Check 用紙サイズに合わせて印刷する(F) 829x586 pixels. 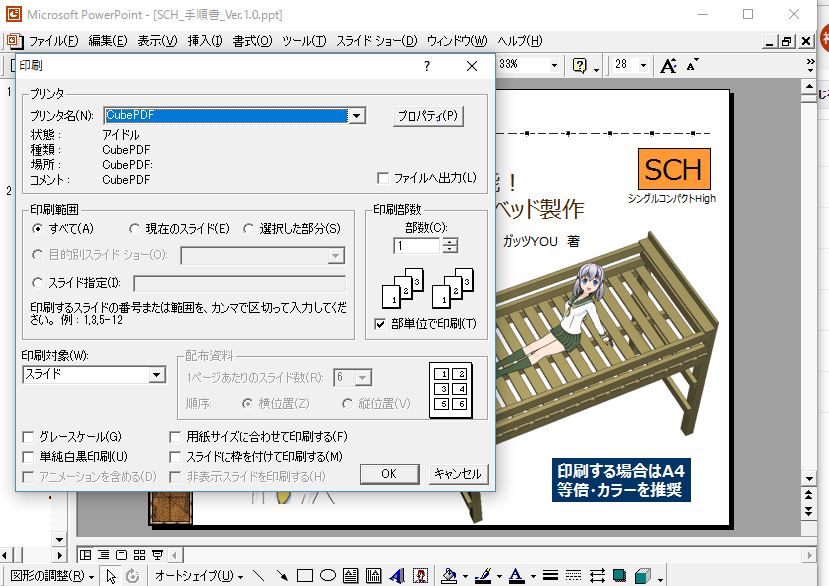[x=174, y=437]
